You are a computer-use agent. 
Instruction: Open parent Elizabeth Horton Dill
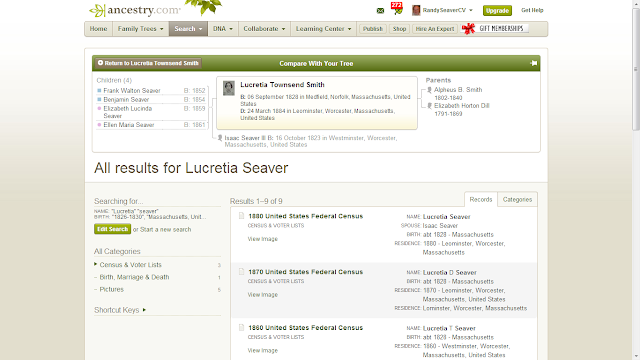pyautogui.click(x=462, y=106)
